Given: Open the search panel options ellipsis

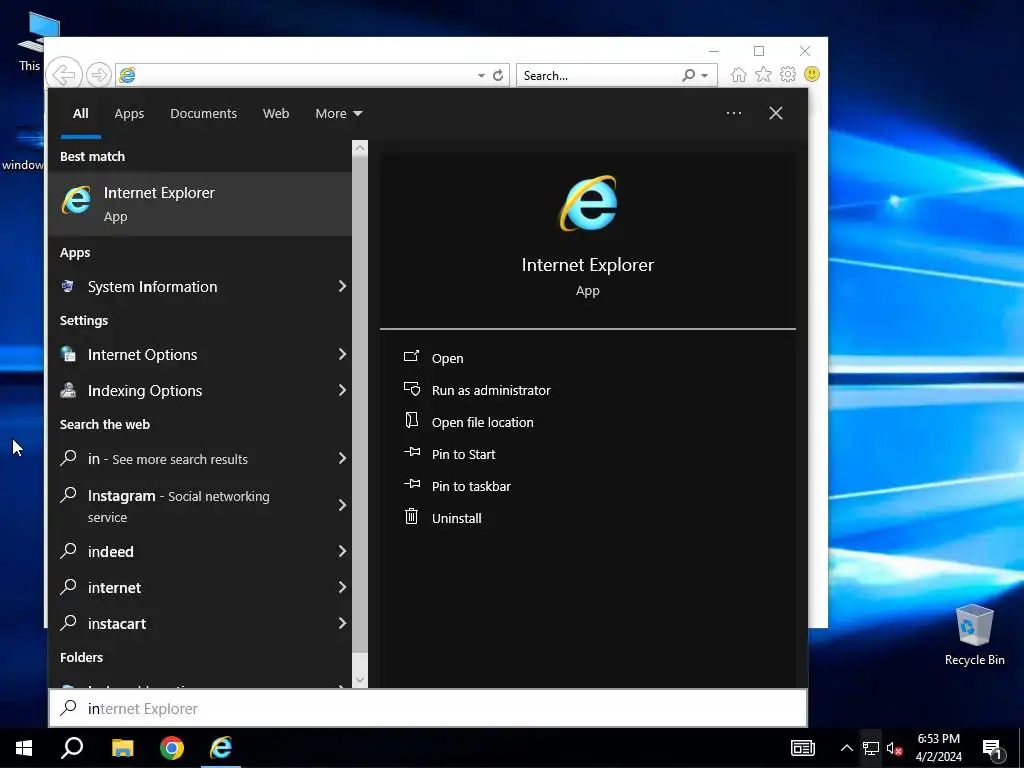Looking at the screenshot, I should click(734, 113).
